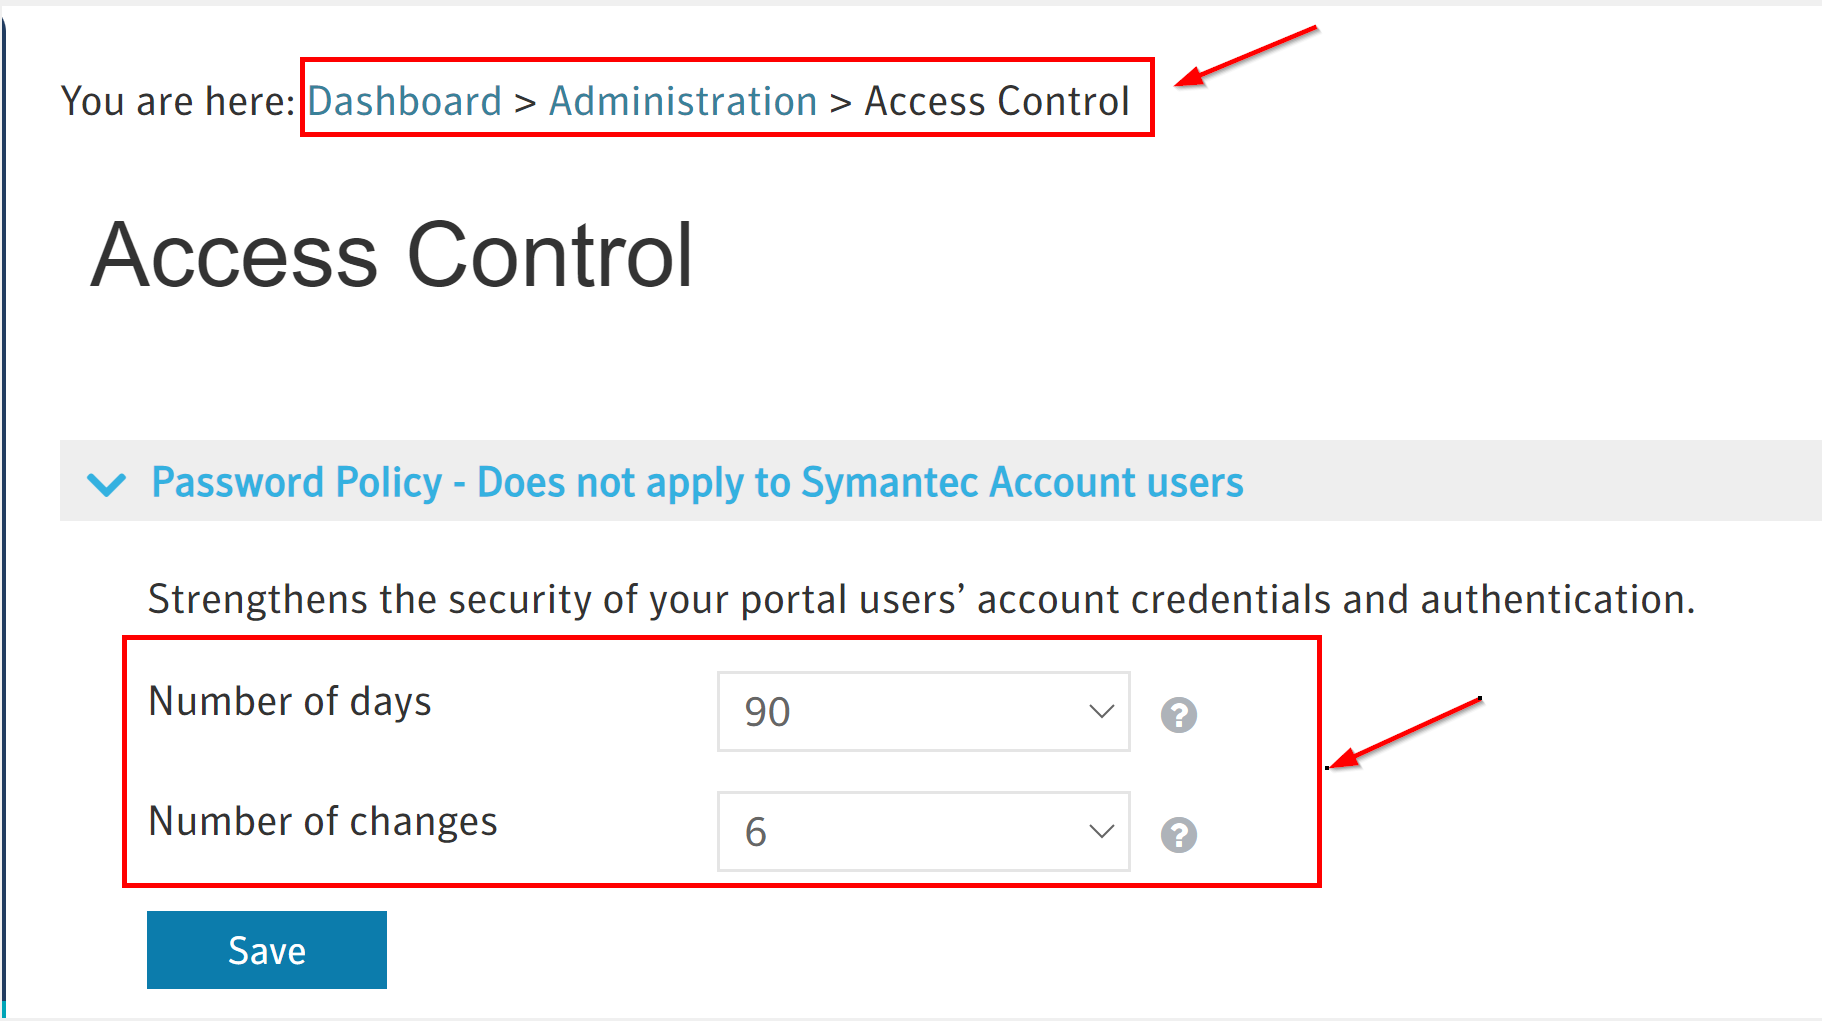Click the value 6 in the changes field
1822x1021 pixels.
point(756,832)
